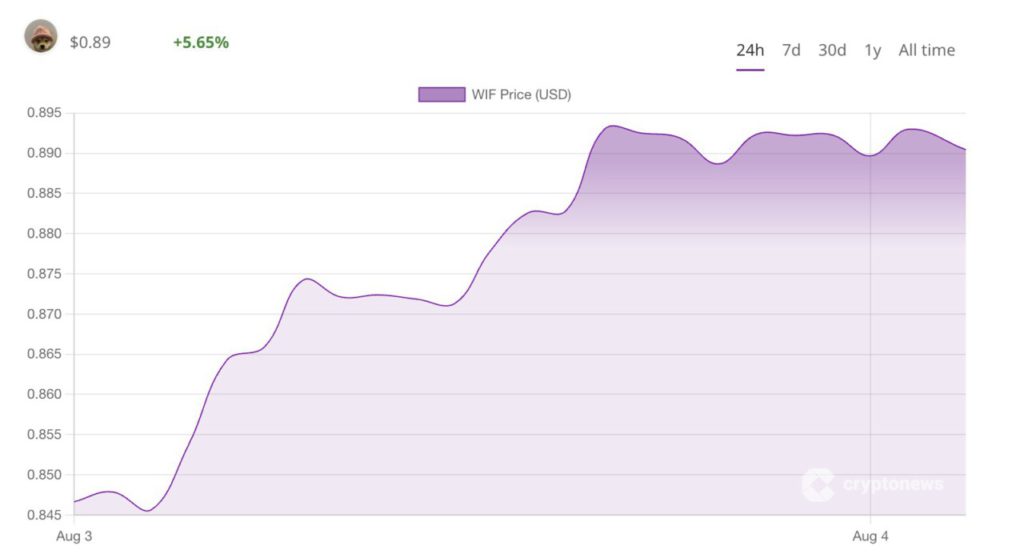Click the 0.880 y-axis label
1024x558 pixels.
coord(44,234)
